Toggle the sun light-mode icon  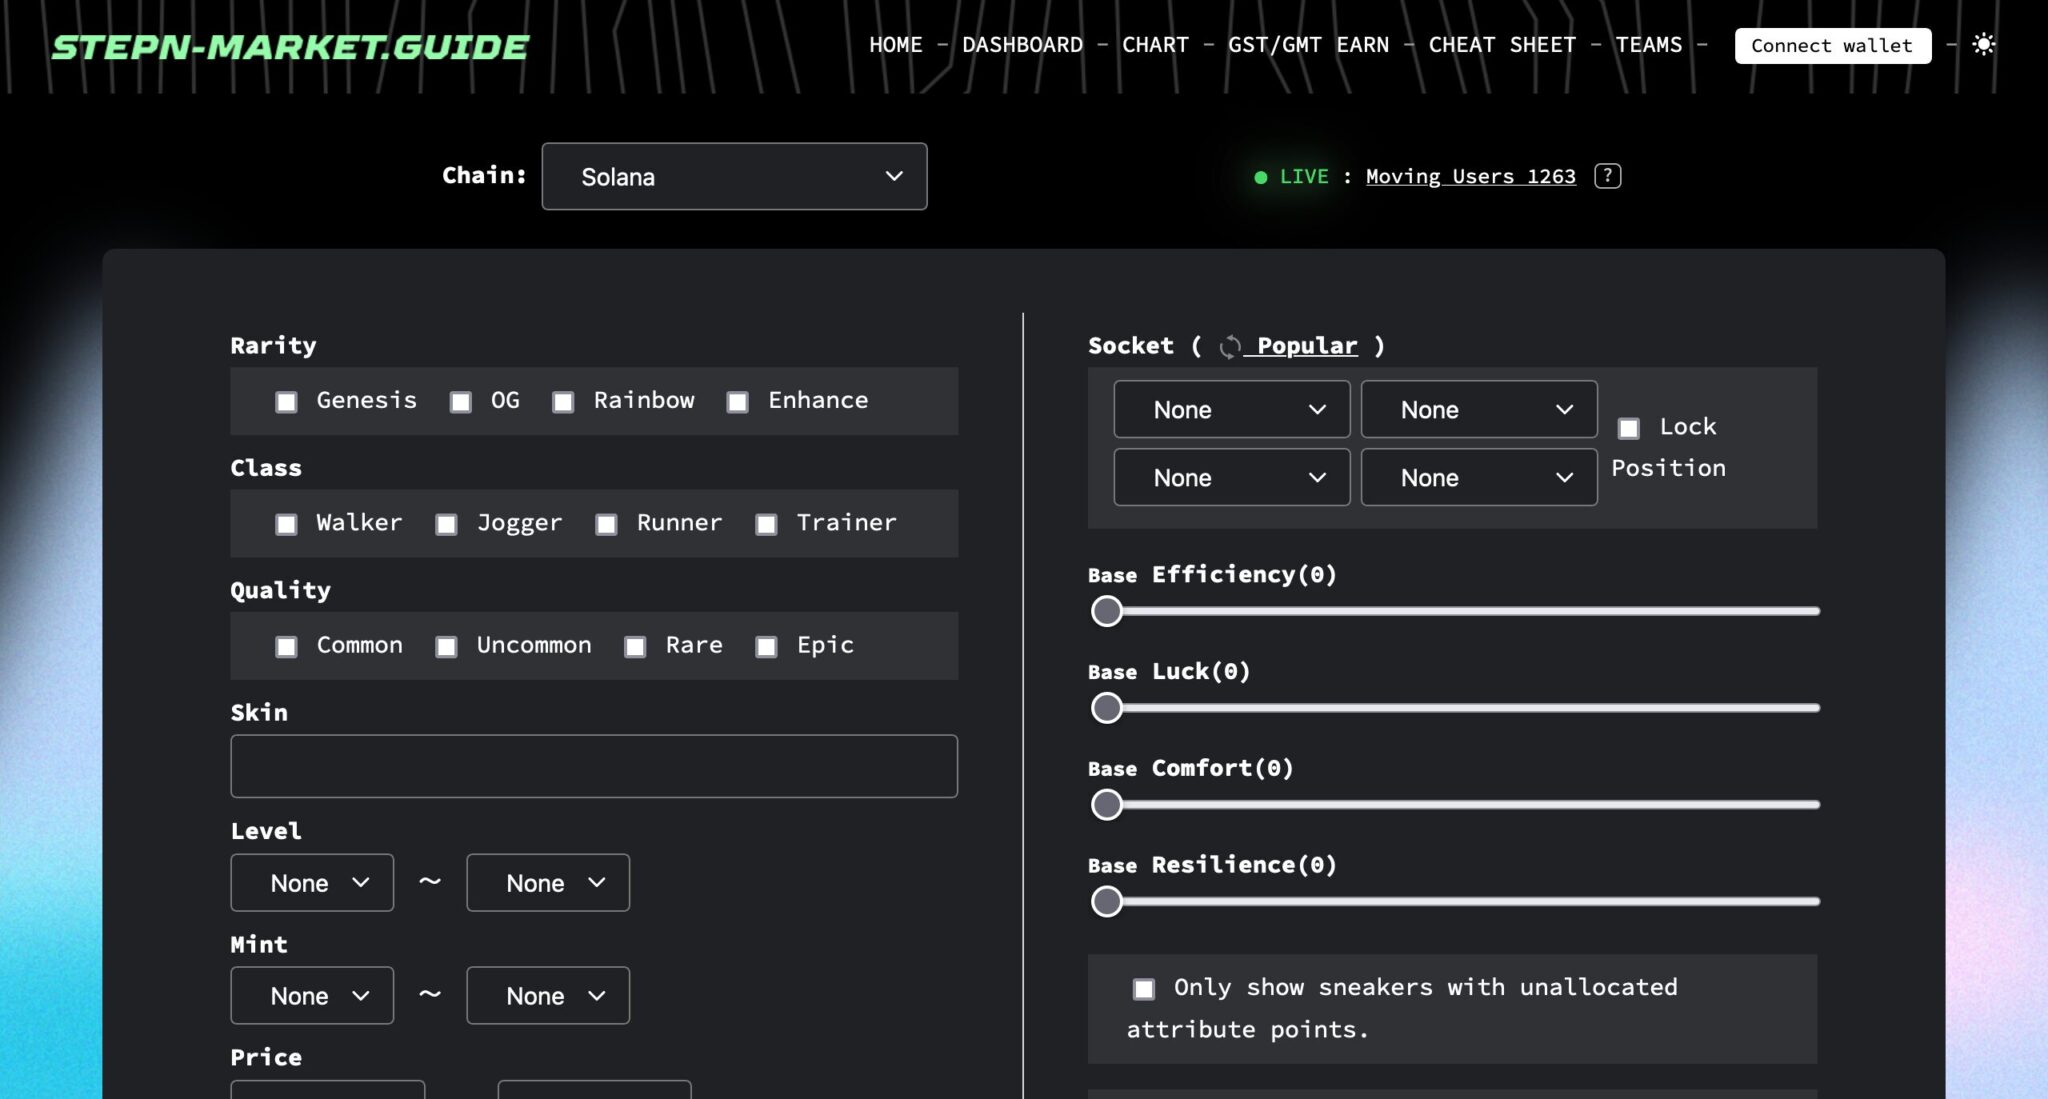click(1984, 45)
